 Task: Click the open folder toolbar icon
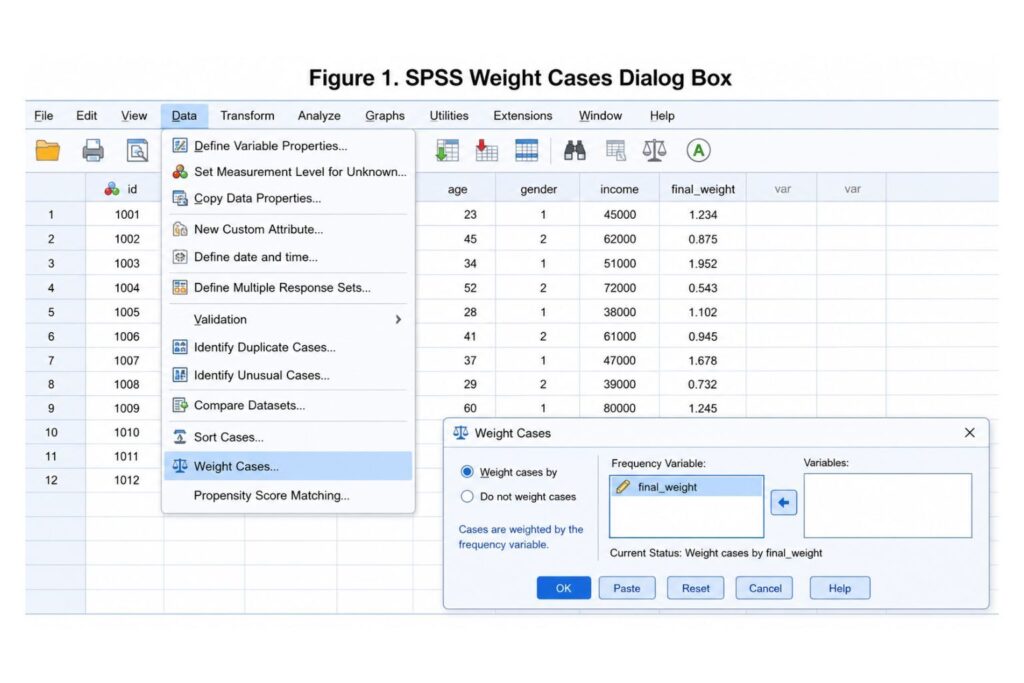coord(48,151)
